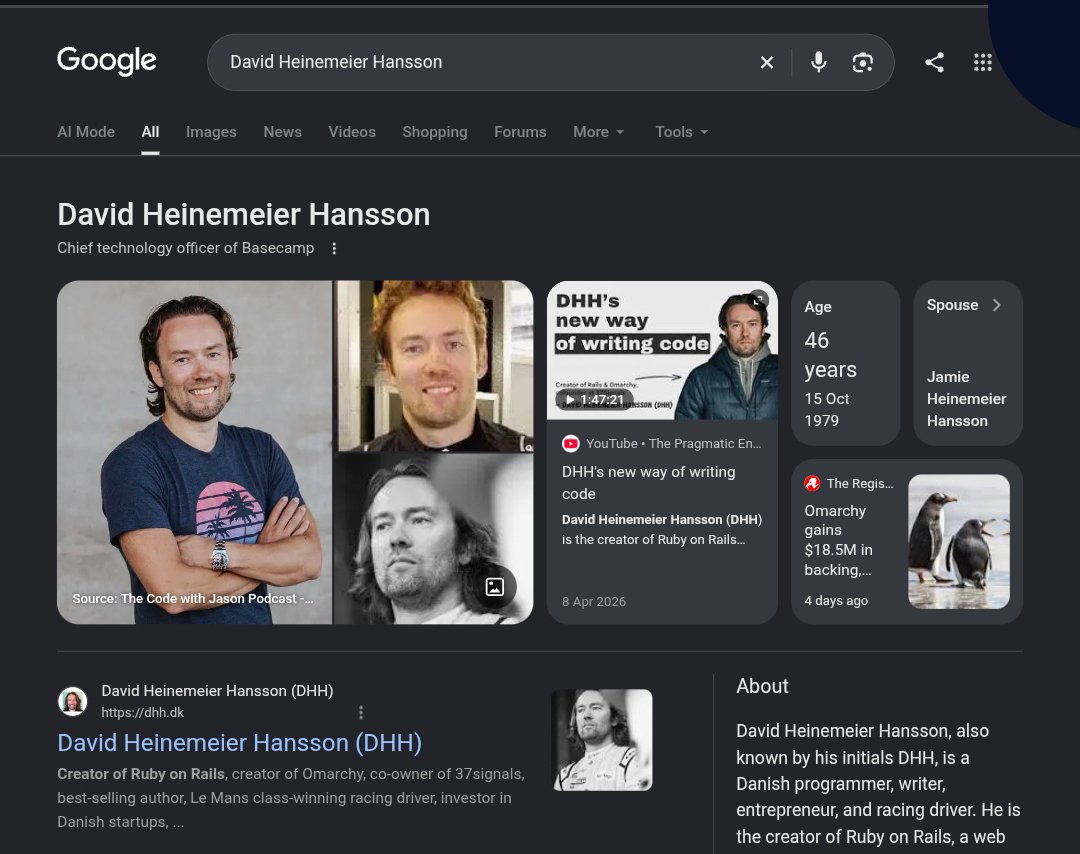Open three-dot menu next to dhh.dk result

(x=361, y=712)
